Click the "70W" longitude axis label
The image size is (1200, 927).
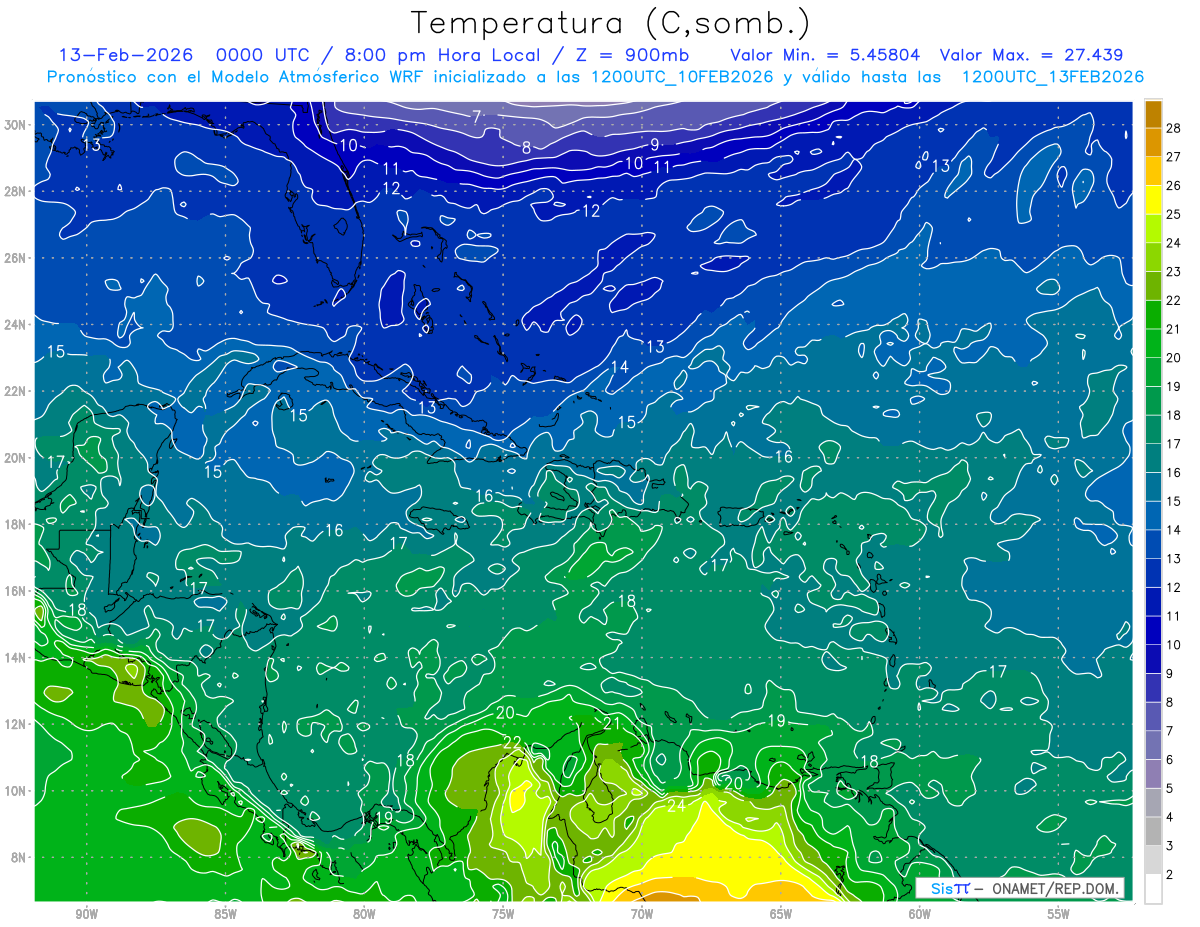coord(642,914)
